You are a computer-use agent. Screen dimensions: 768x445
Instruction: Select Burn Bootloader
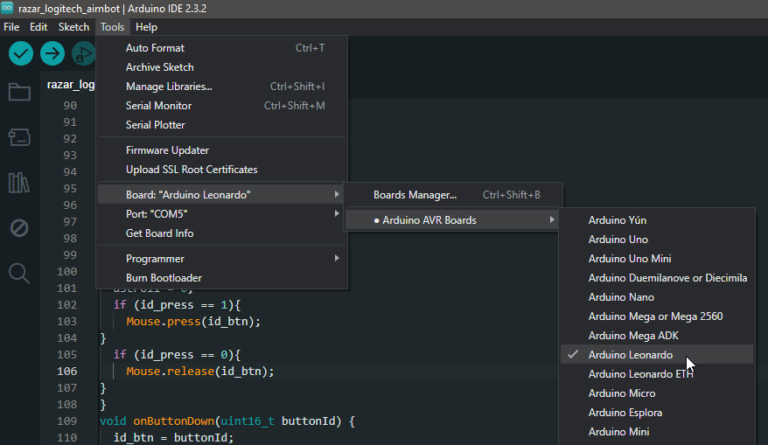pos(222,278)
